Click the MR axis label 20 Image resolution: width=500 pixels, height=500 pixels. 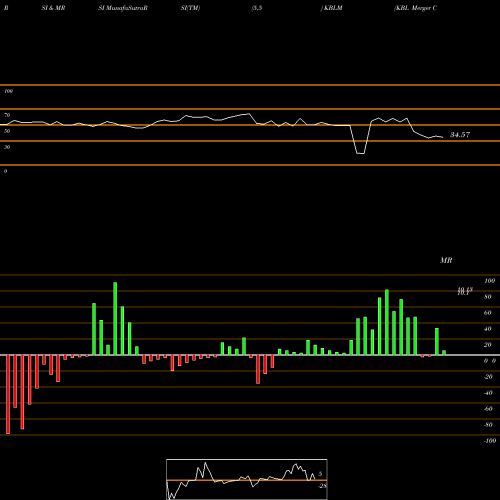[x=488, y=345]
